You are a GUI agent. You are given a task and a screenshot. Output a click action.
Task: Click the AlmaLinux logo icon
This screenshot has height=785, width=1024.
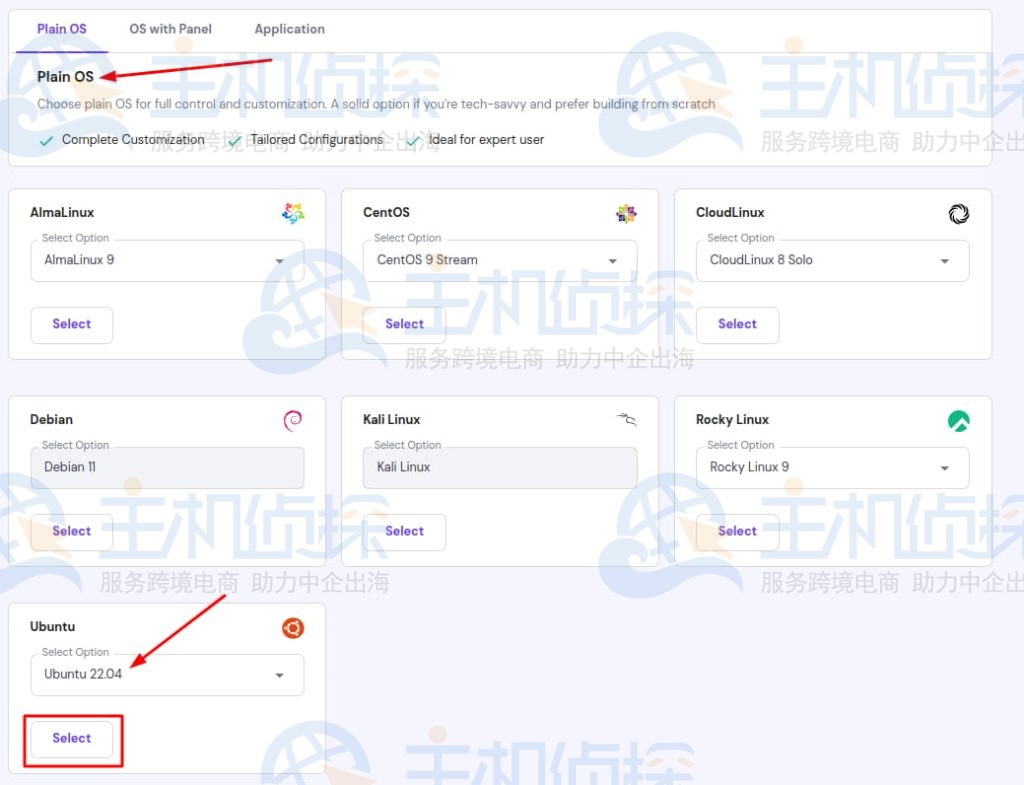(292, 212)
